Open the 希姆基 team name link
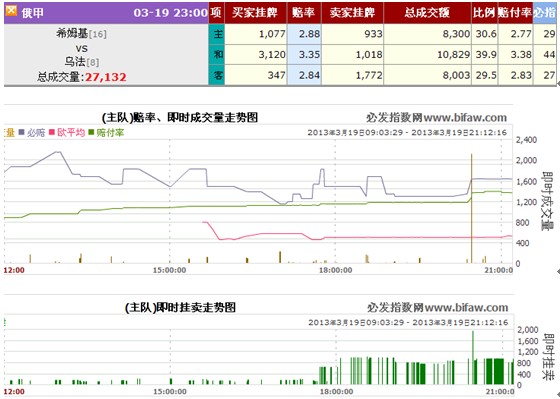 (x=72, y=34)
